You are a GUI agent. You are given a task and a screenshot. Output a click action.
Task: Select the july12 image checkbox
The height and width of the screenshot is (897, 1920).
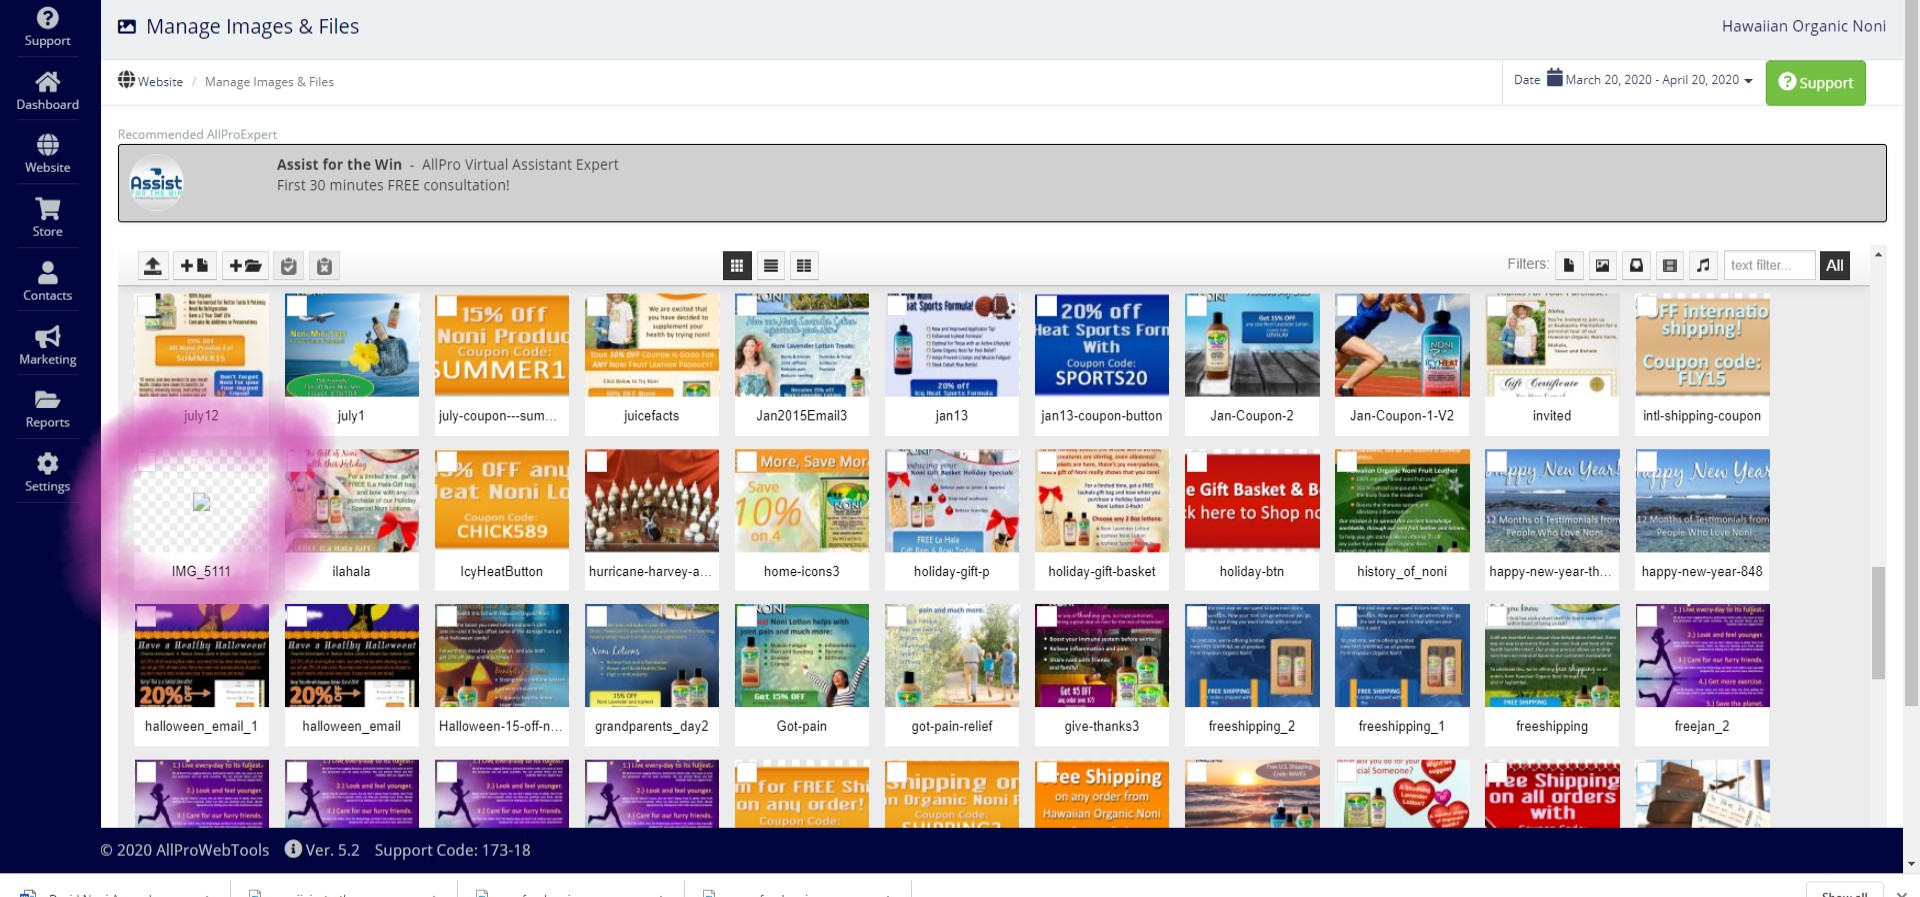point(146,306)
